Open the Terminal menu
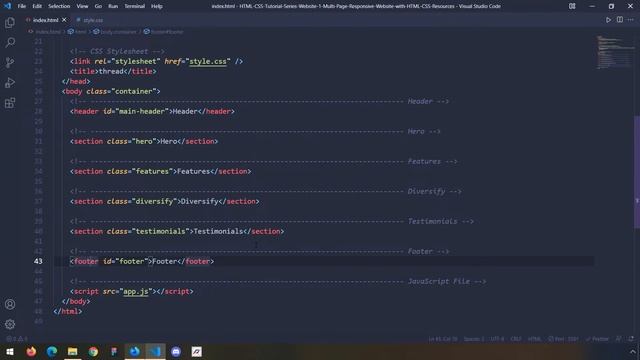 coord(134,6)
